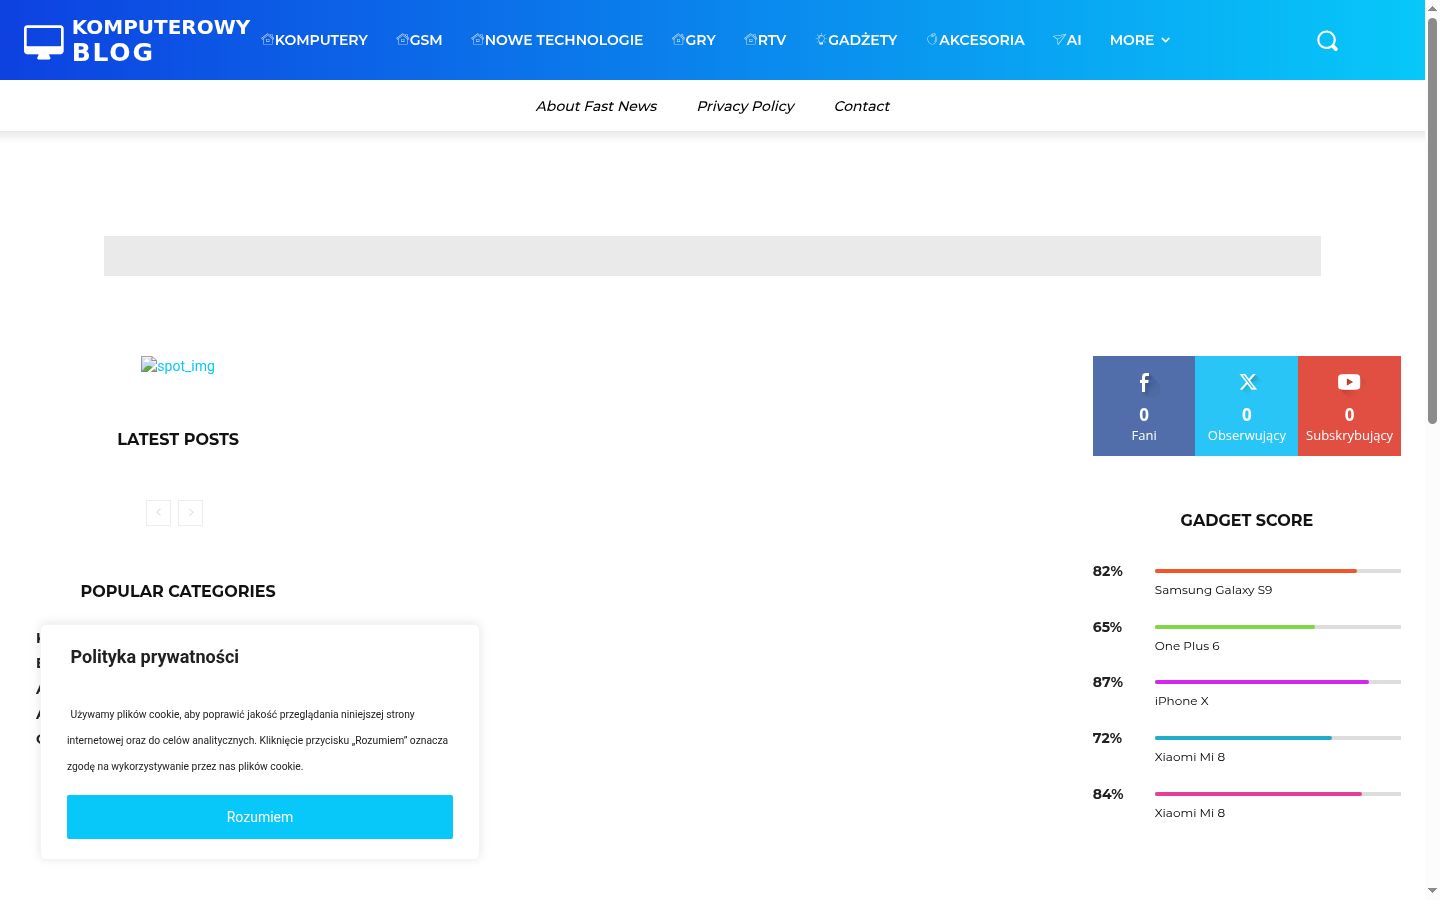Click the LATEST POSTS heading
The width and height of the screenshot is (1440, 900).
pyautogui.click(x=178, y=439)
